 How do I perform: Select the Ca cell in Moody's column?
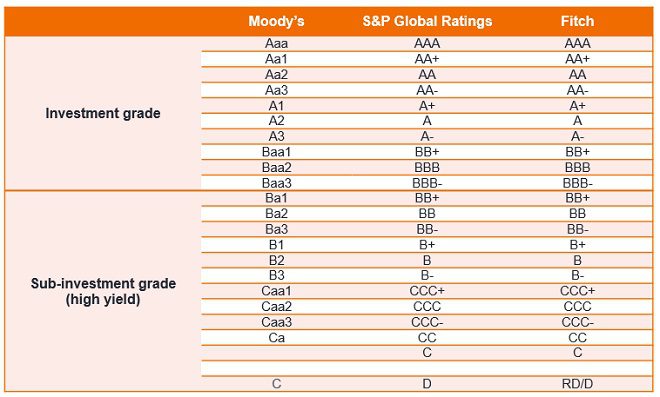276,338
